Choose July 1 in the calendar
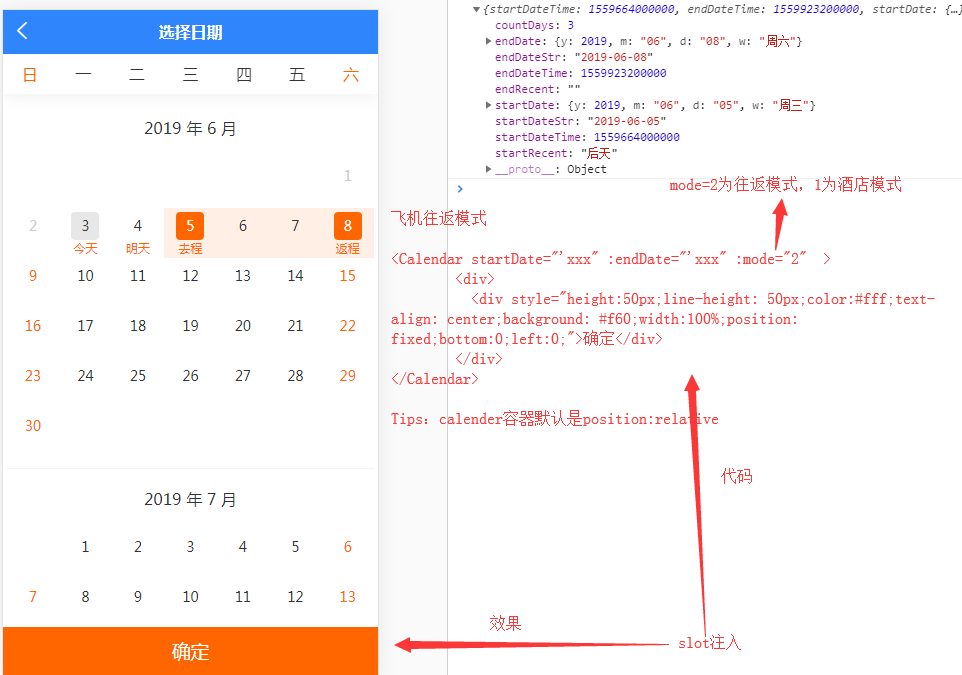The width and height of the screenshot is (962, 675). tap(85, 547)
